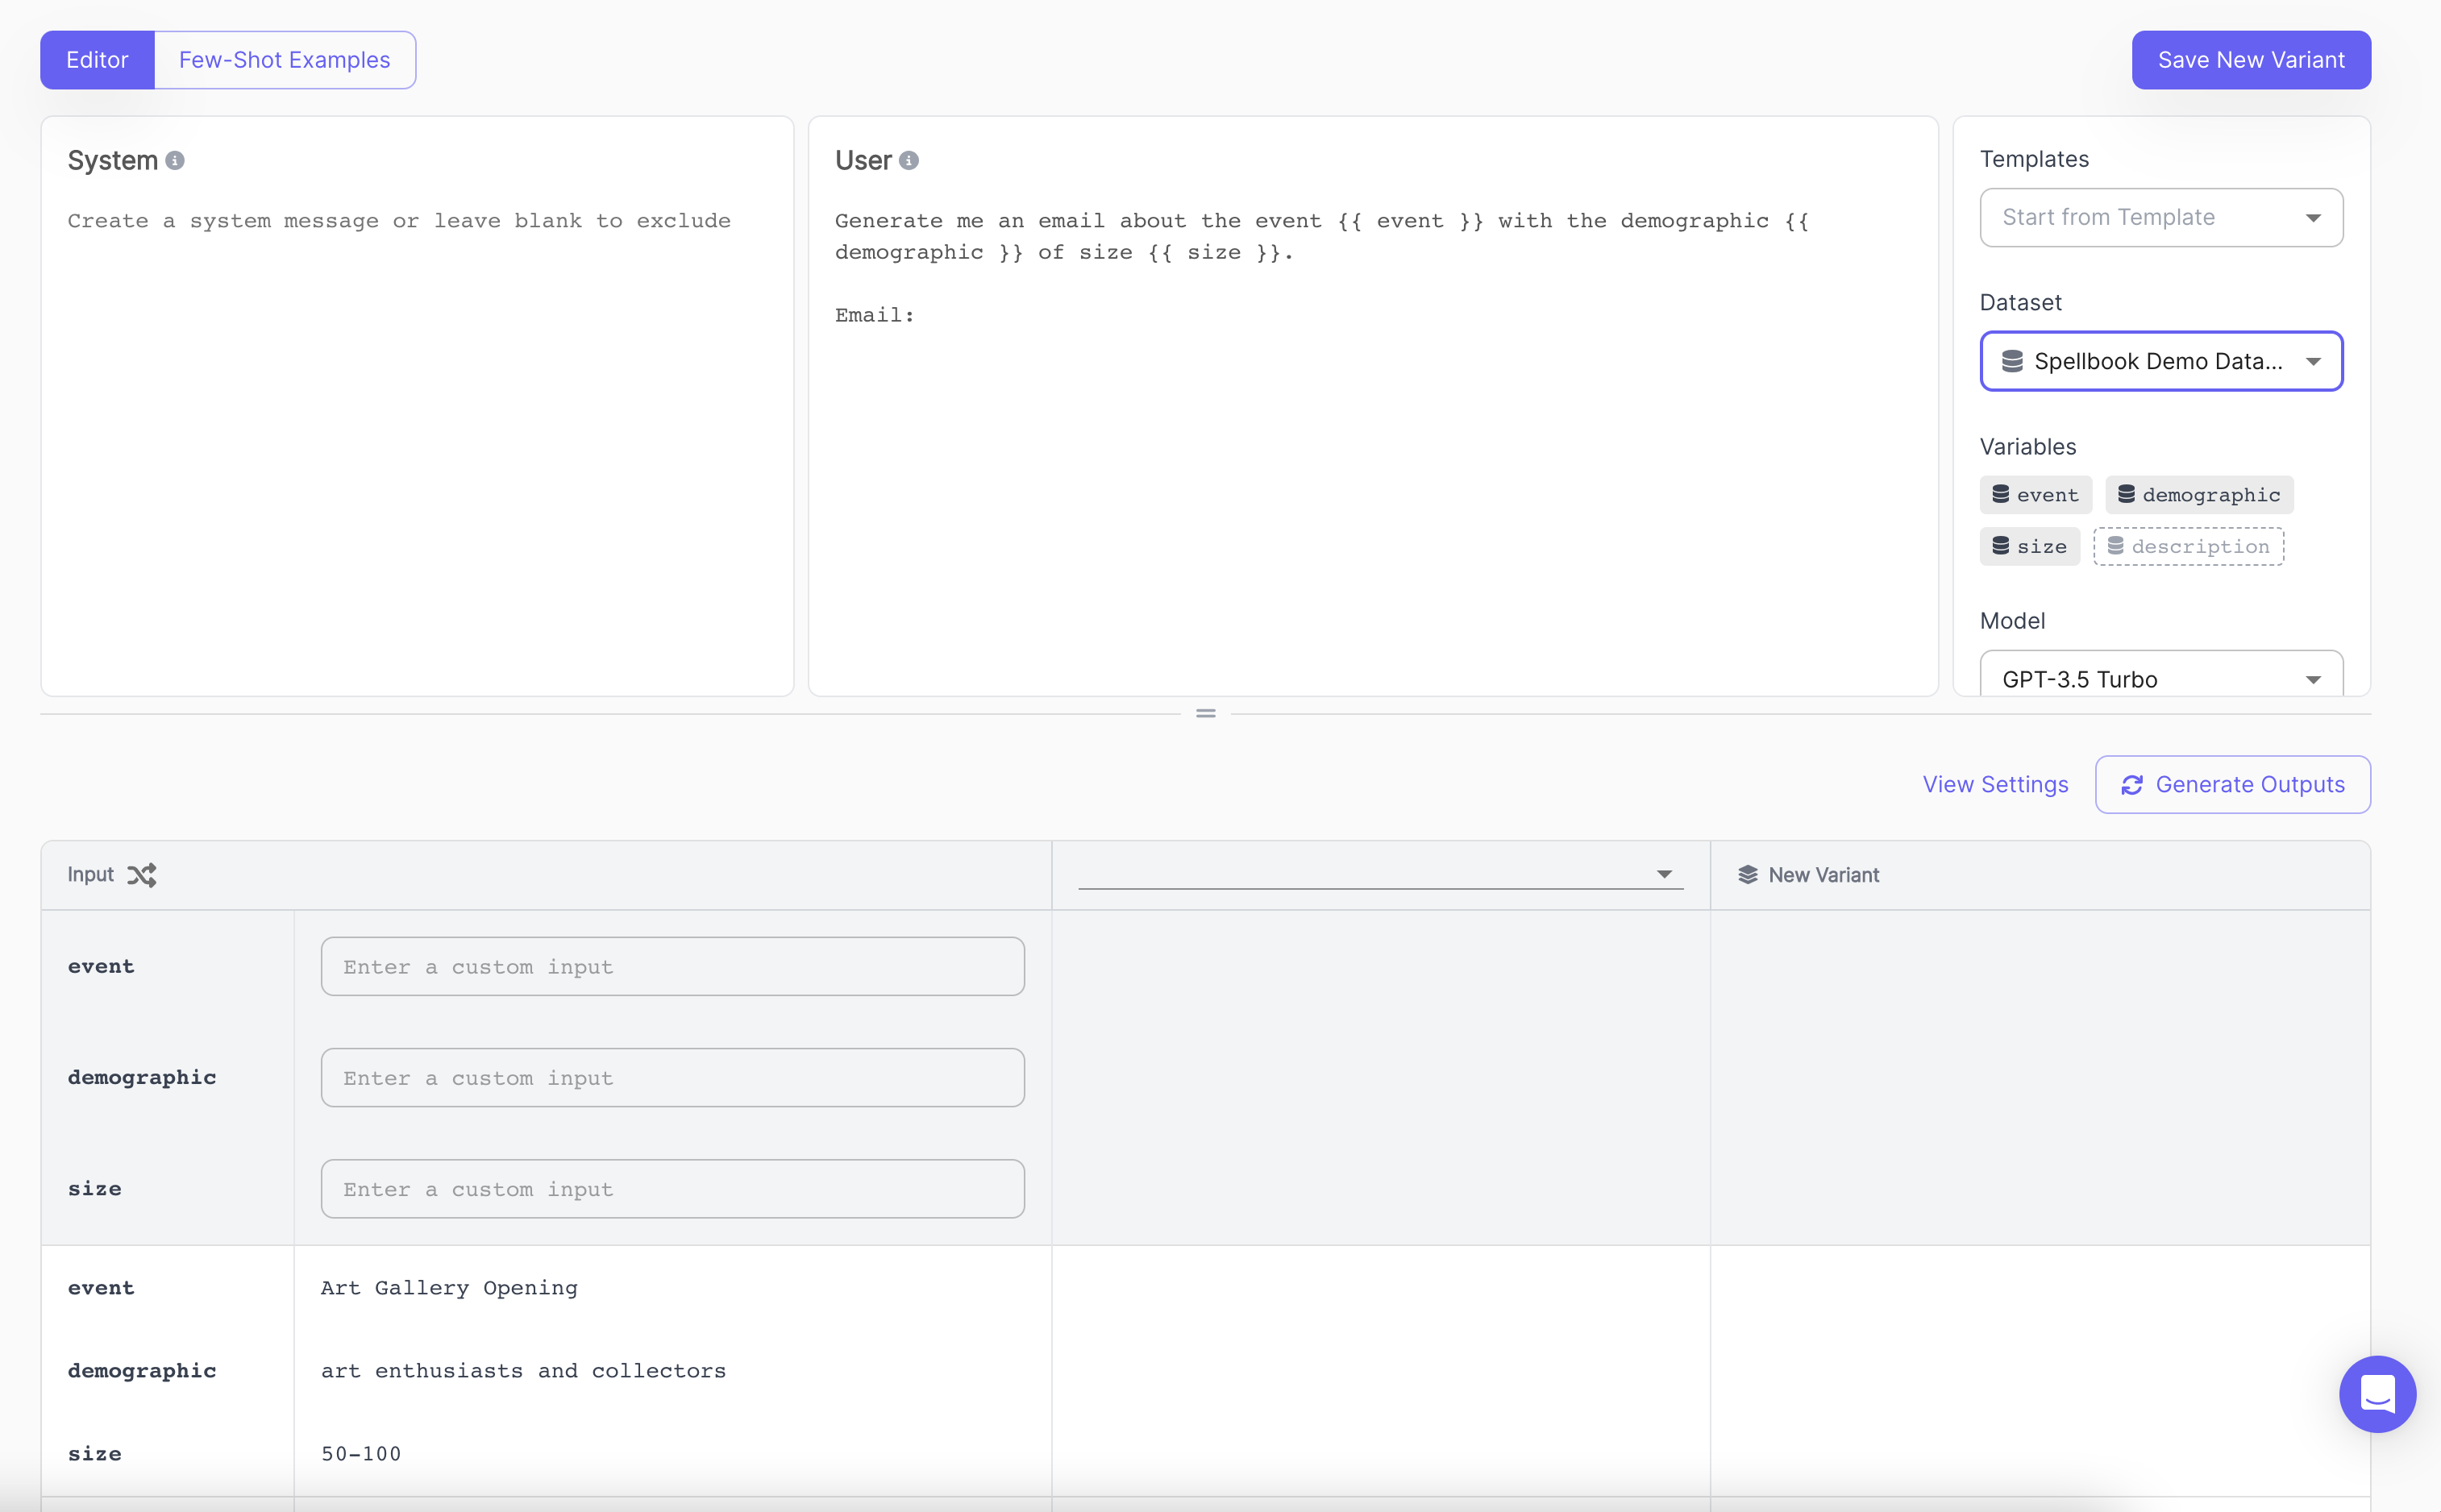Click the database icon in the Dataset selector
The image size is (2441, 1512).
click(2012, 361)
